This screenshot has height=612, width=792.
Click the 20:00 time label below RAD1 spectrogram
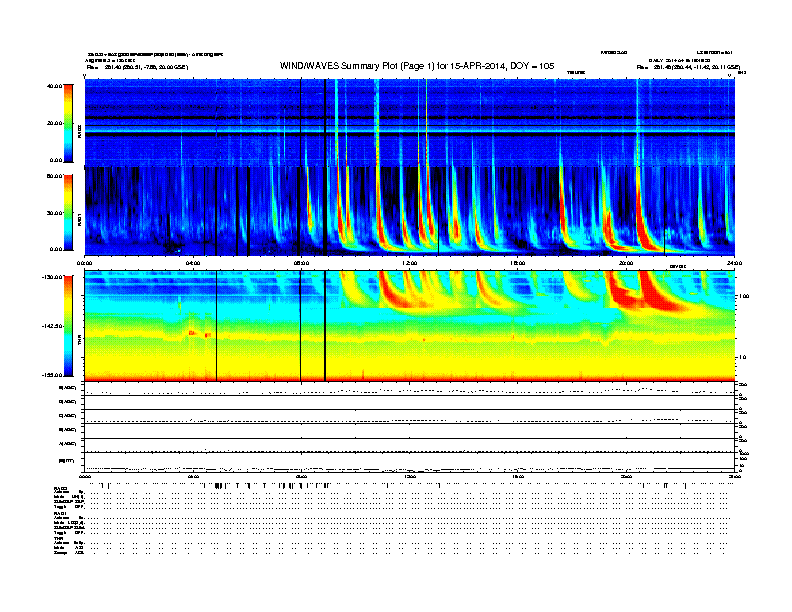click(626, 263)
